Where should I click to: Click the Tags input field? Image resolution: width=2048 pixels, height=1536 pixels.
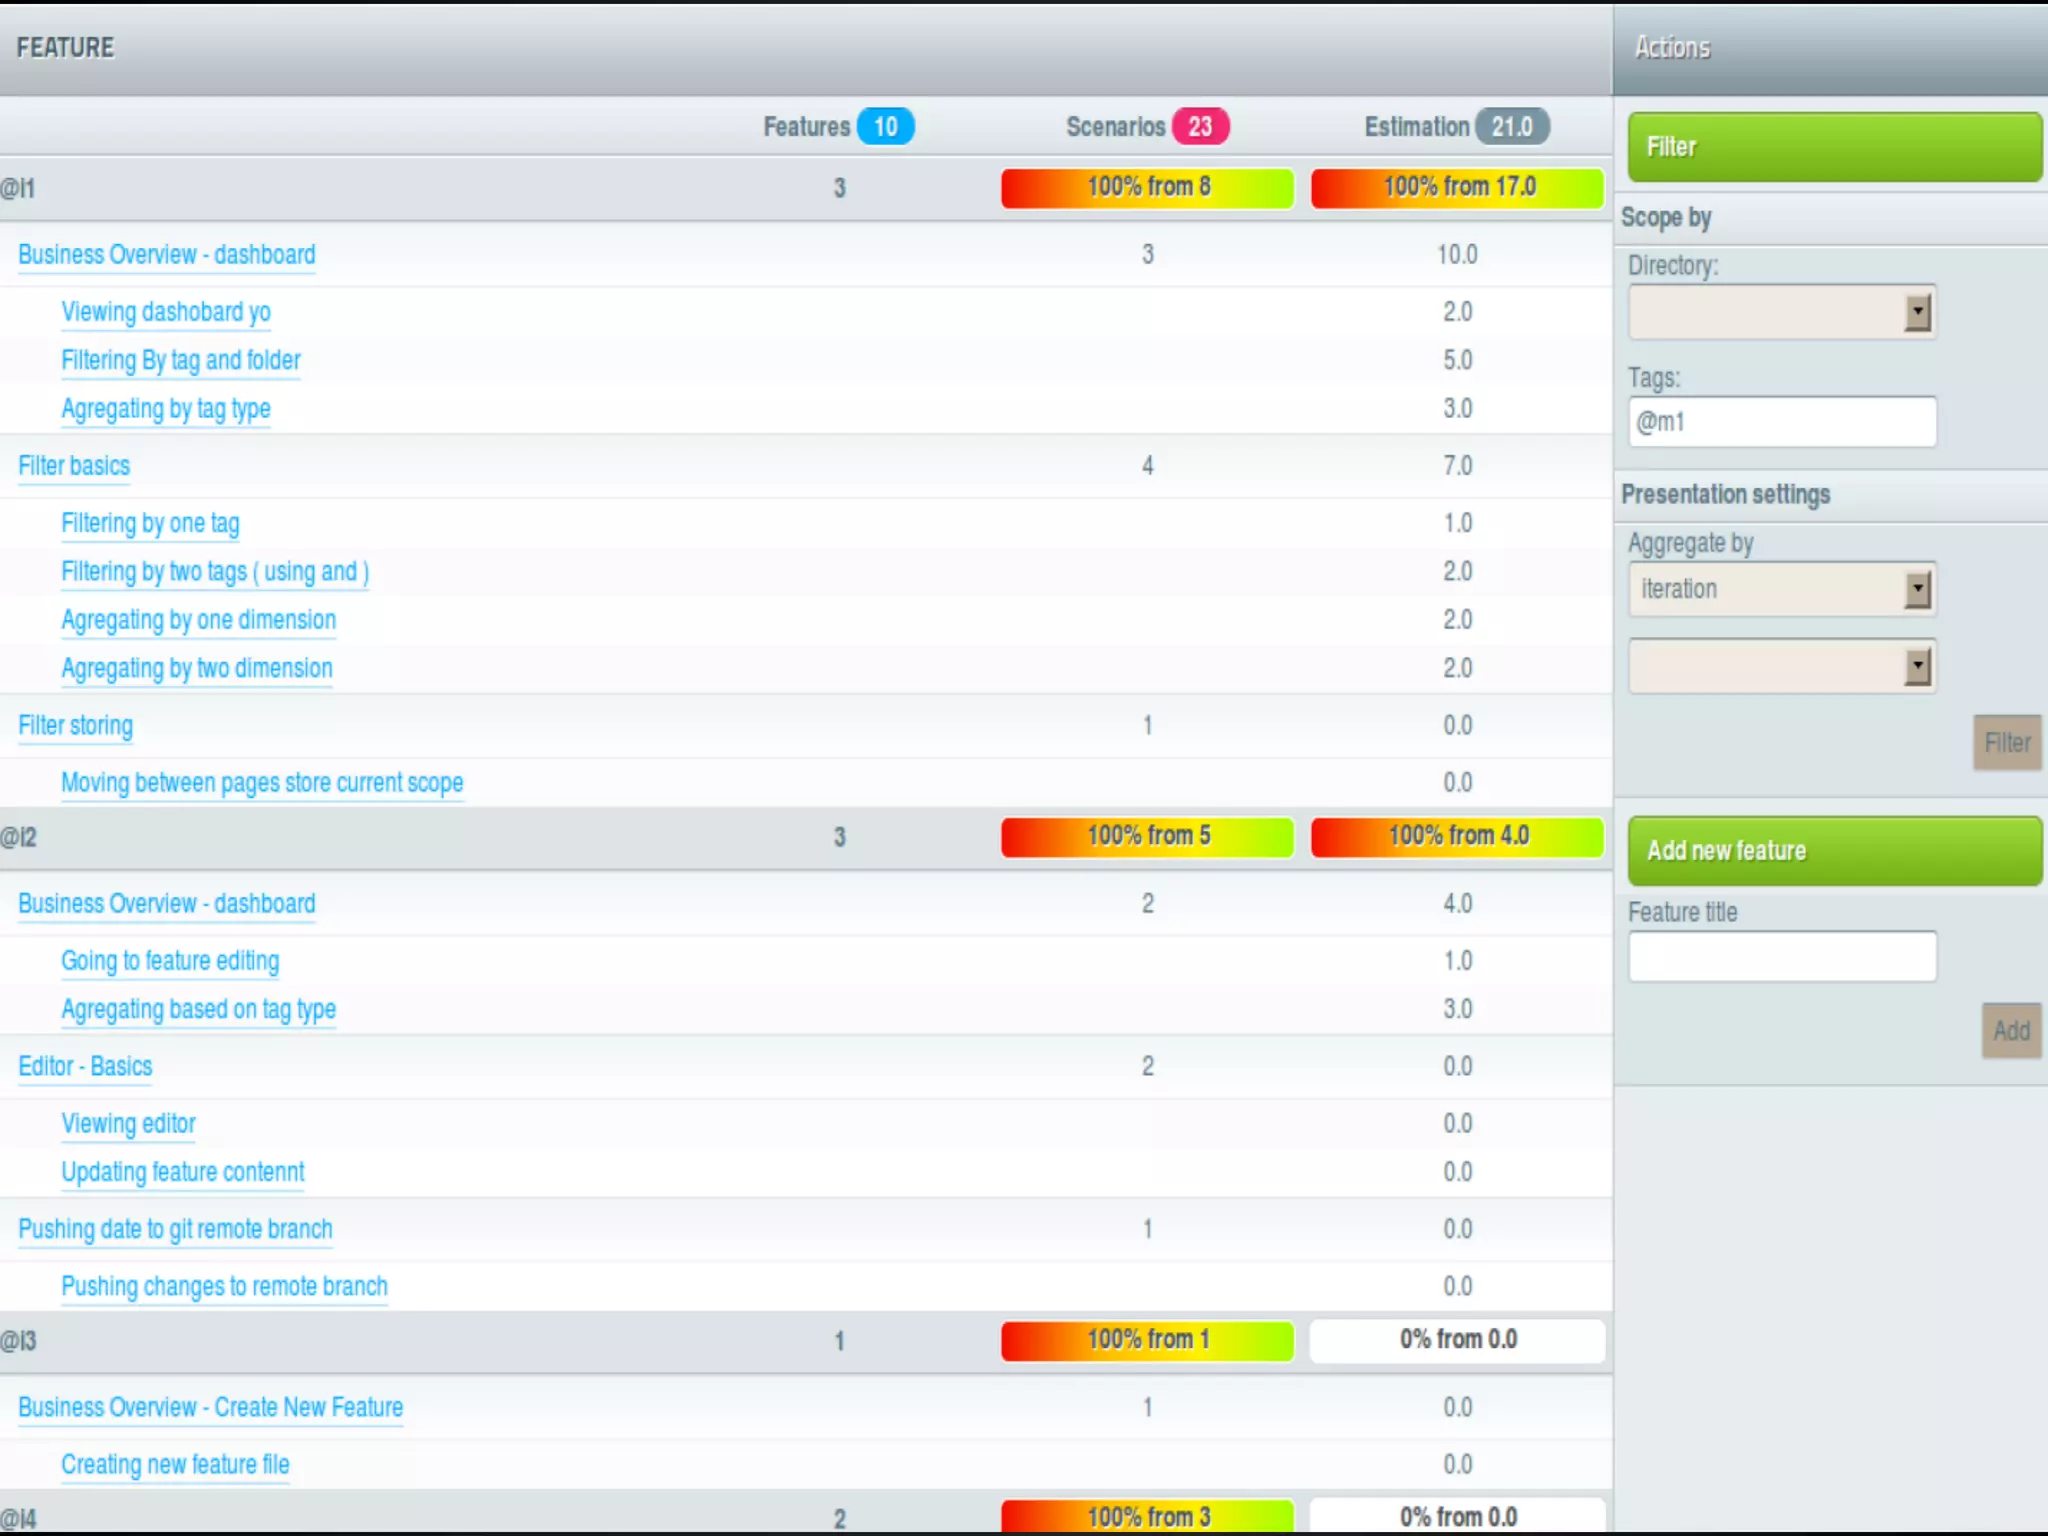(x=1782, y=422)
